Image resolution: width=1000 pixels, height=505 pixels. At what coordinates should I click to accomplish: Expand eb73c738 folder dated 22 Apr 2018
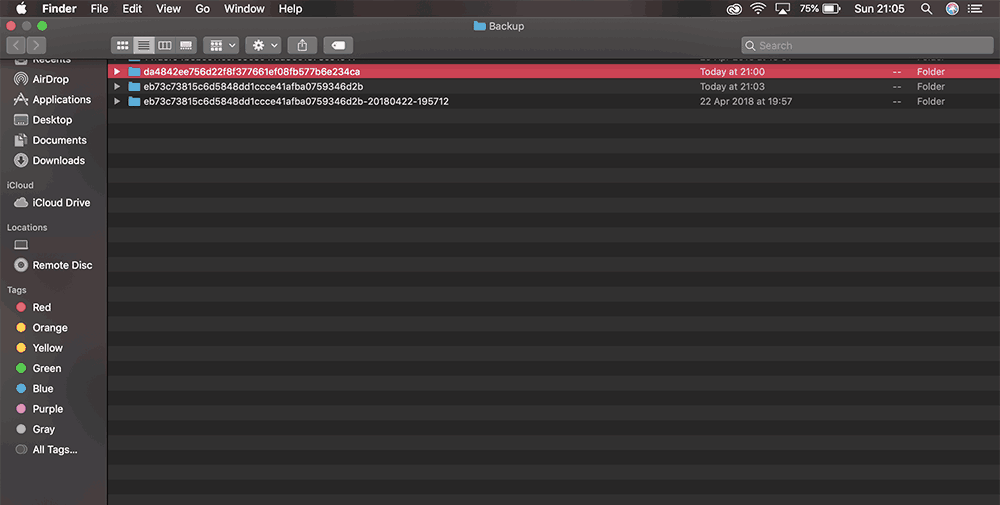[117, 101]
